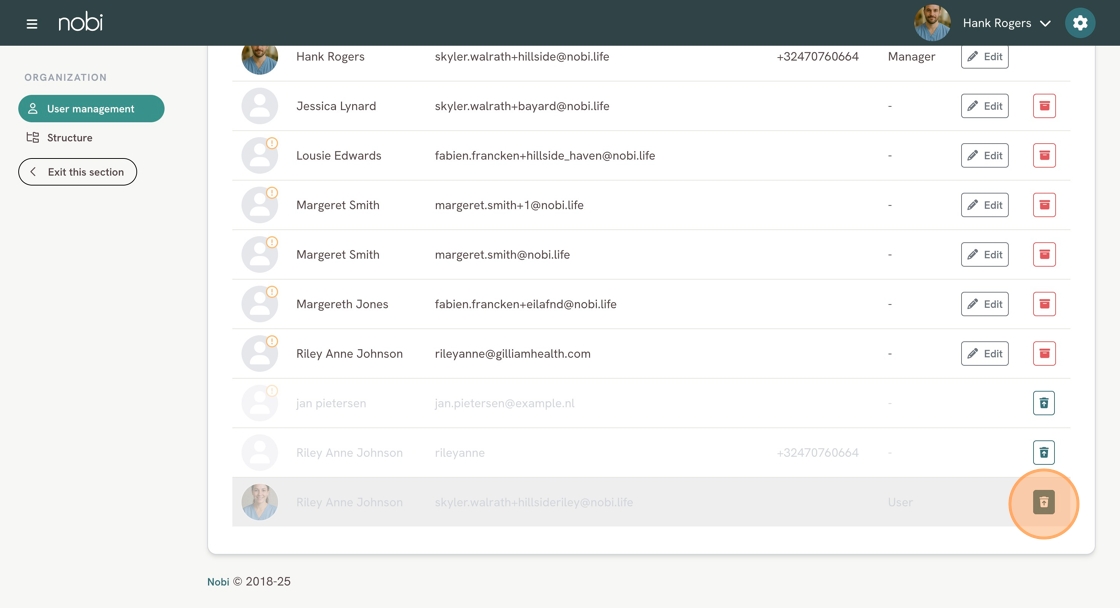The height and width of the screenshot is (608, 1120).
Task: Select email fabien.francken+eilafnd@nobi.life
Action: tap(526, 304)
